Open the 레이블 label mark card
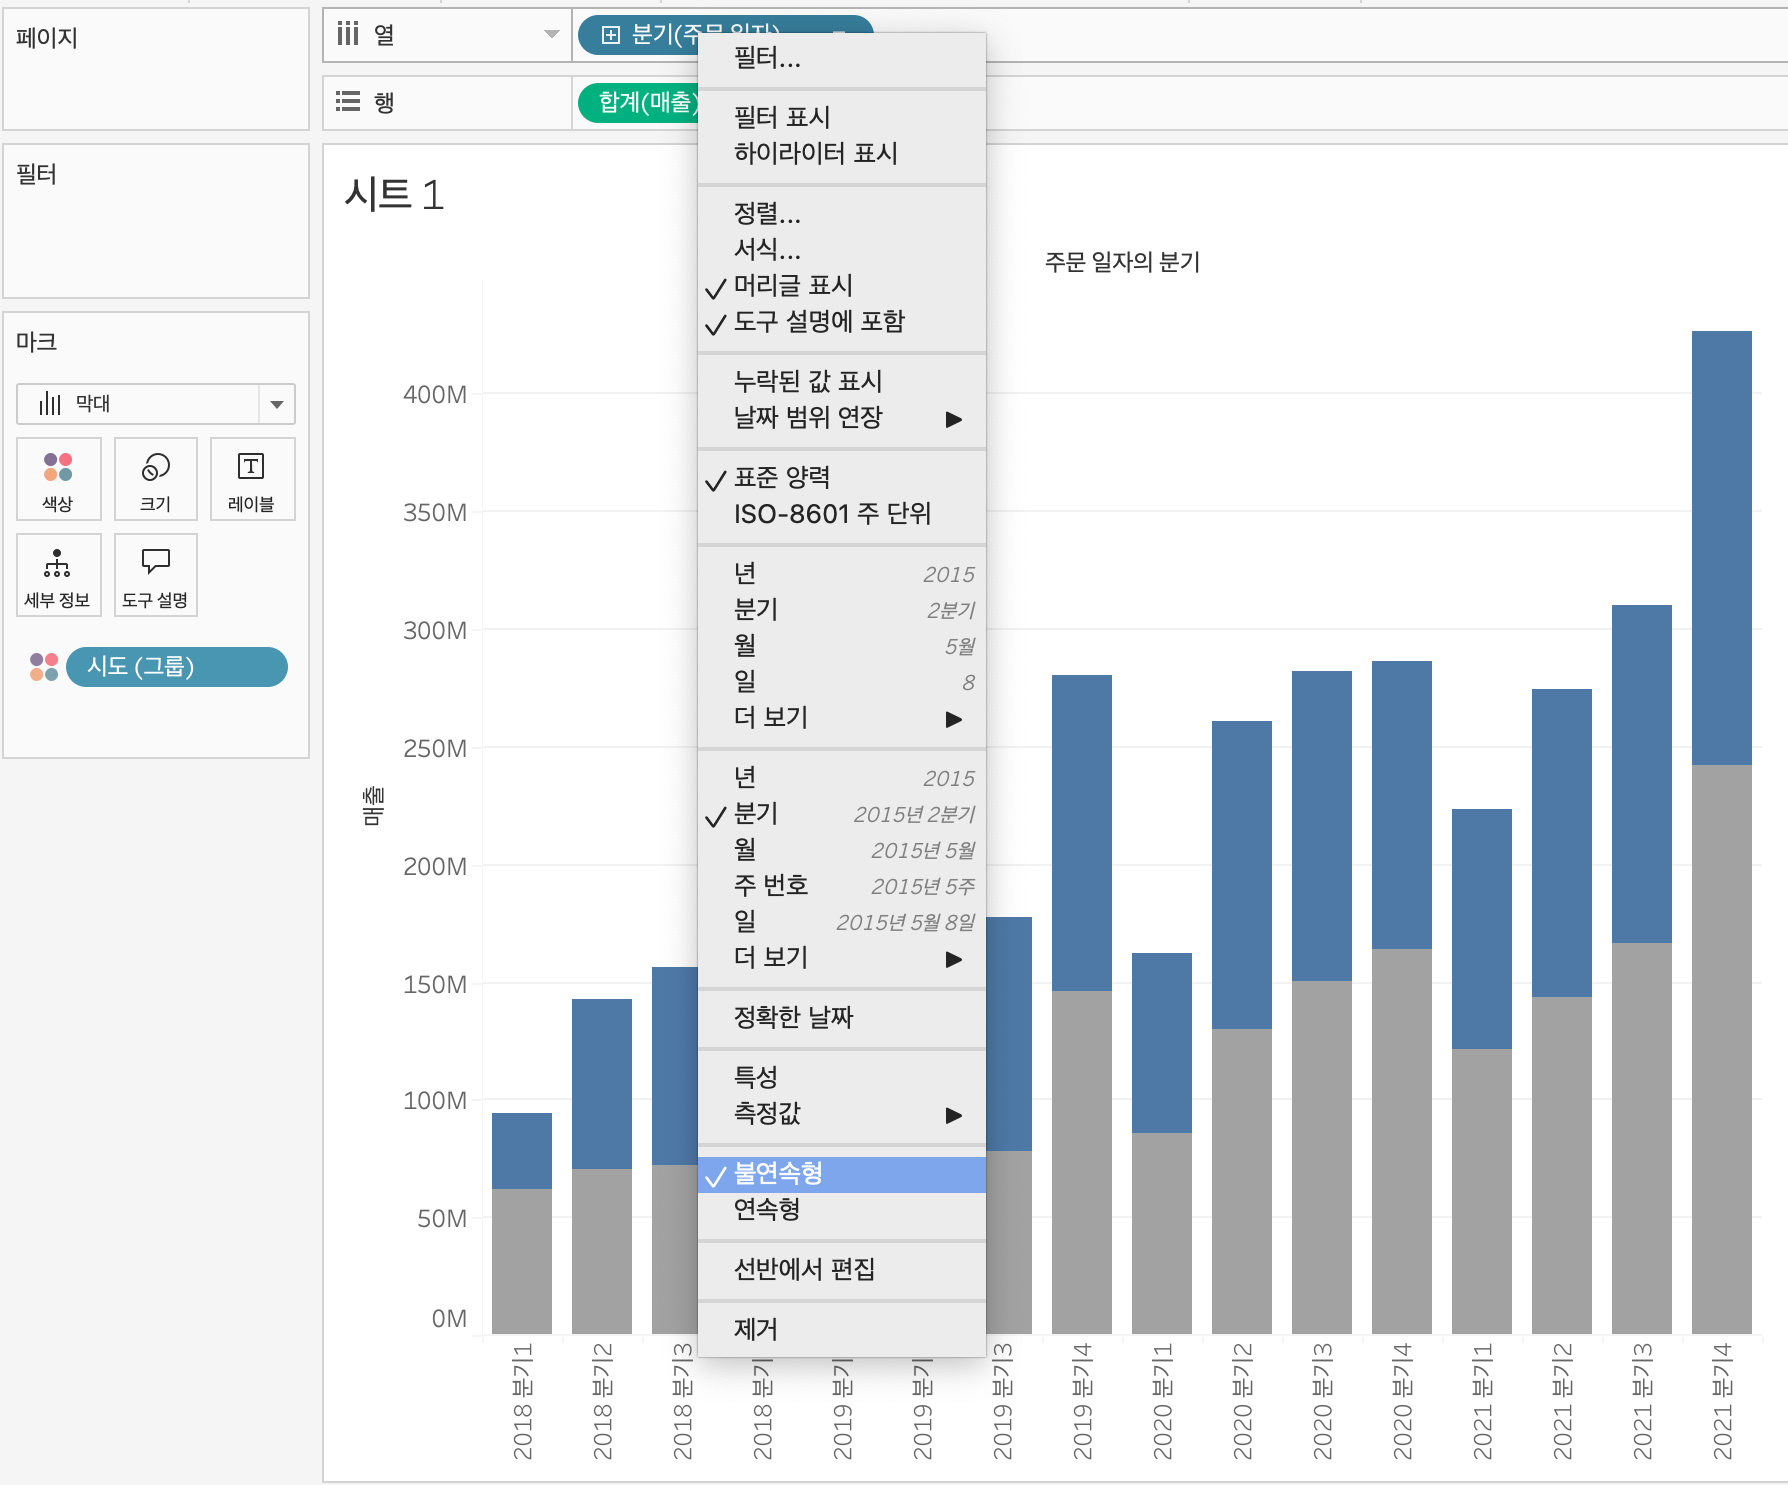 (252, 479)
